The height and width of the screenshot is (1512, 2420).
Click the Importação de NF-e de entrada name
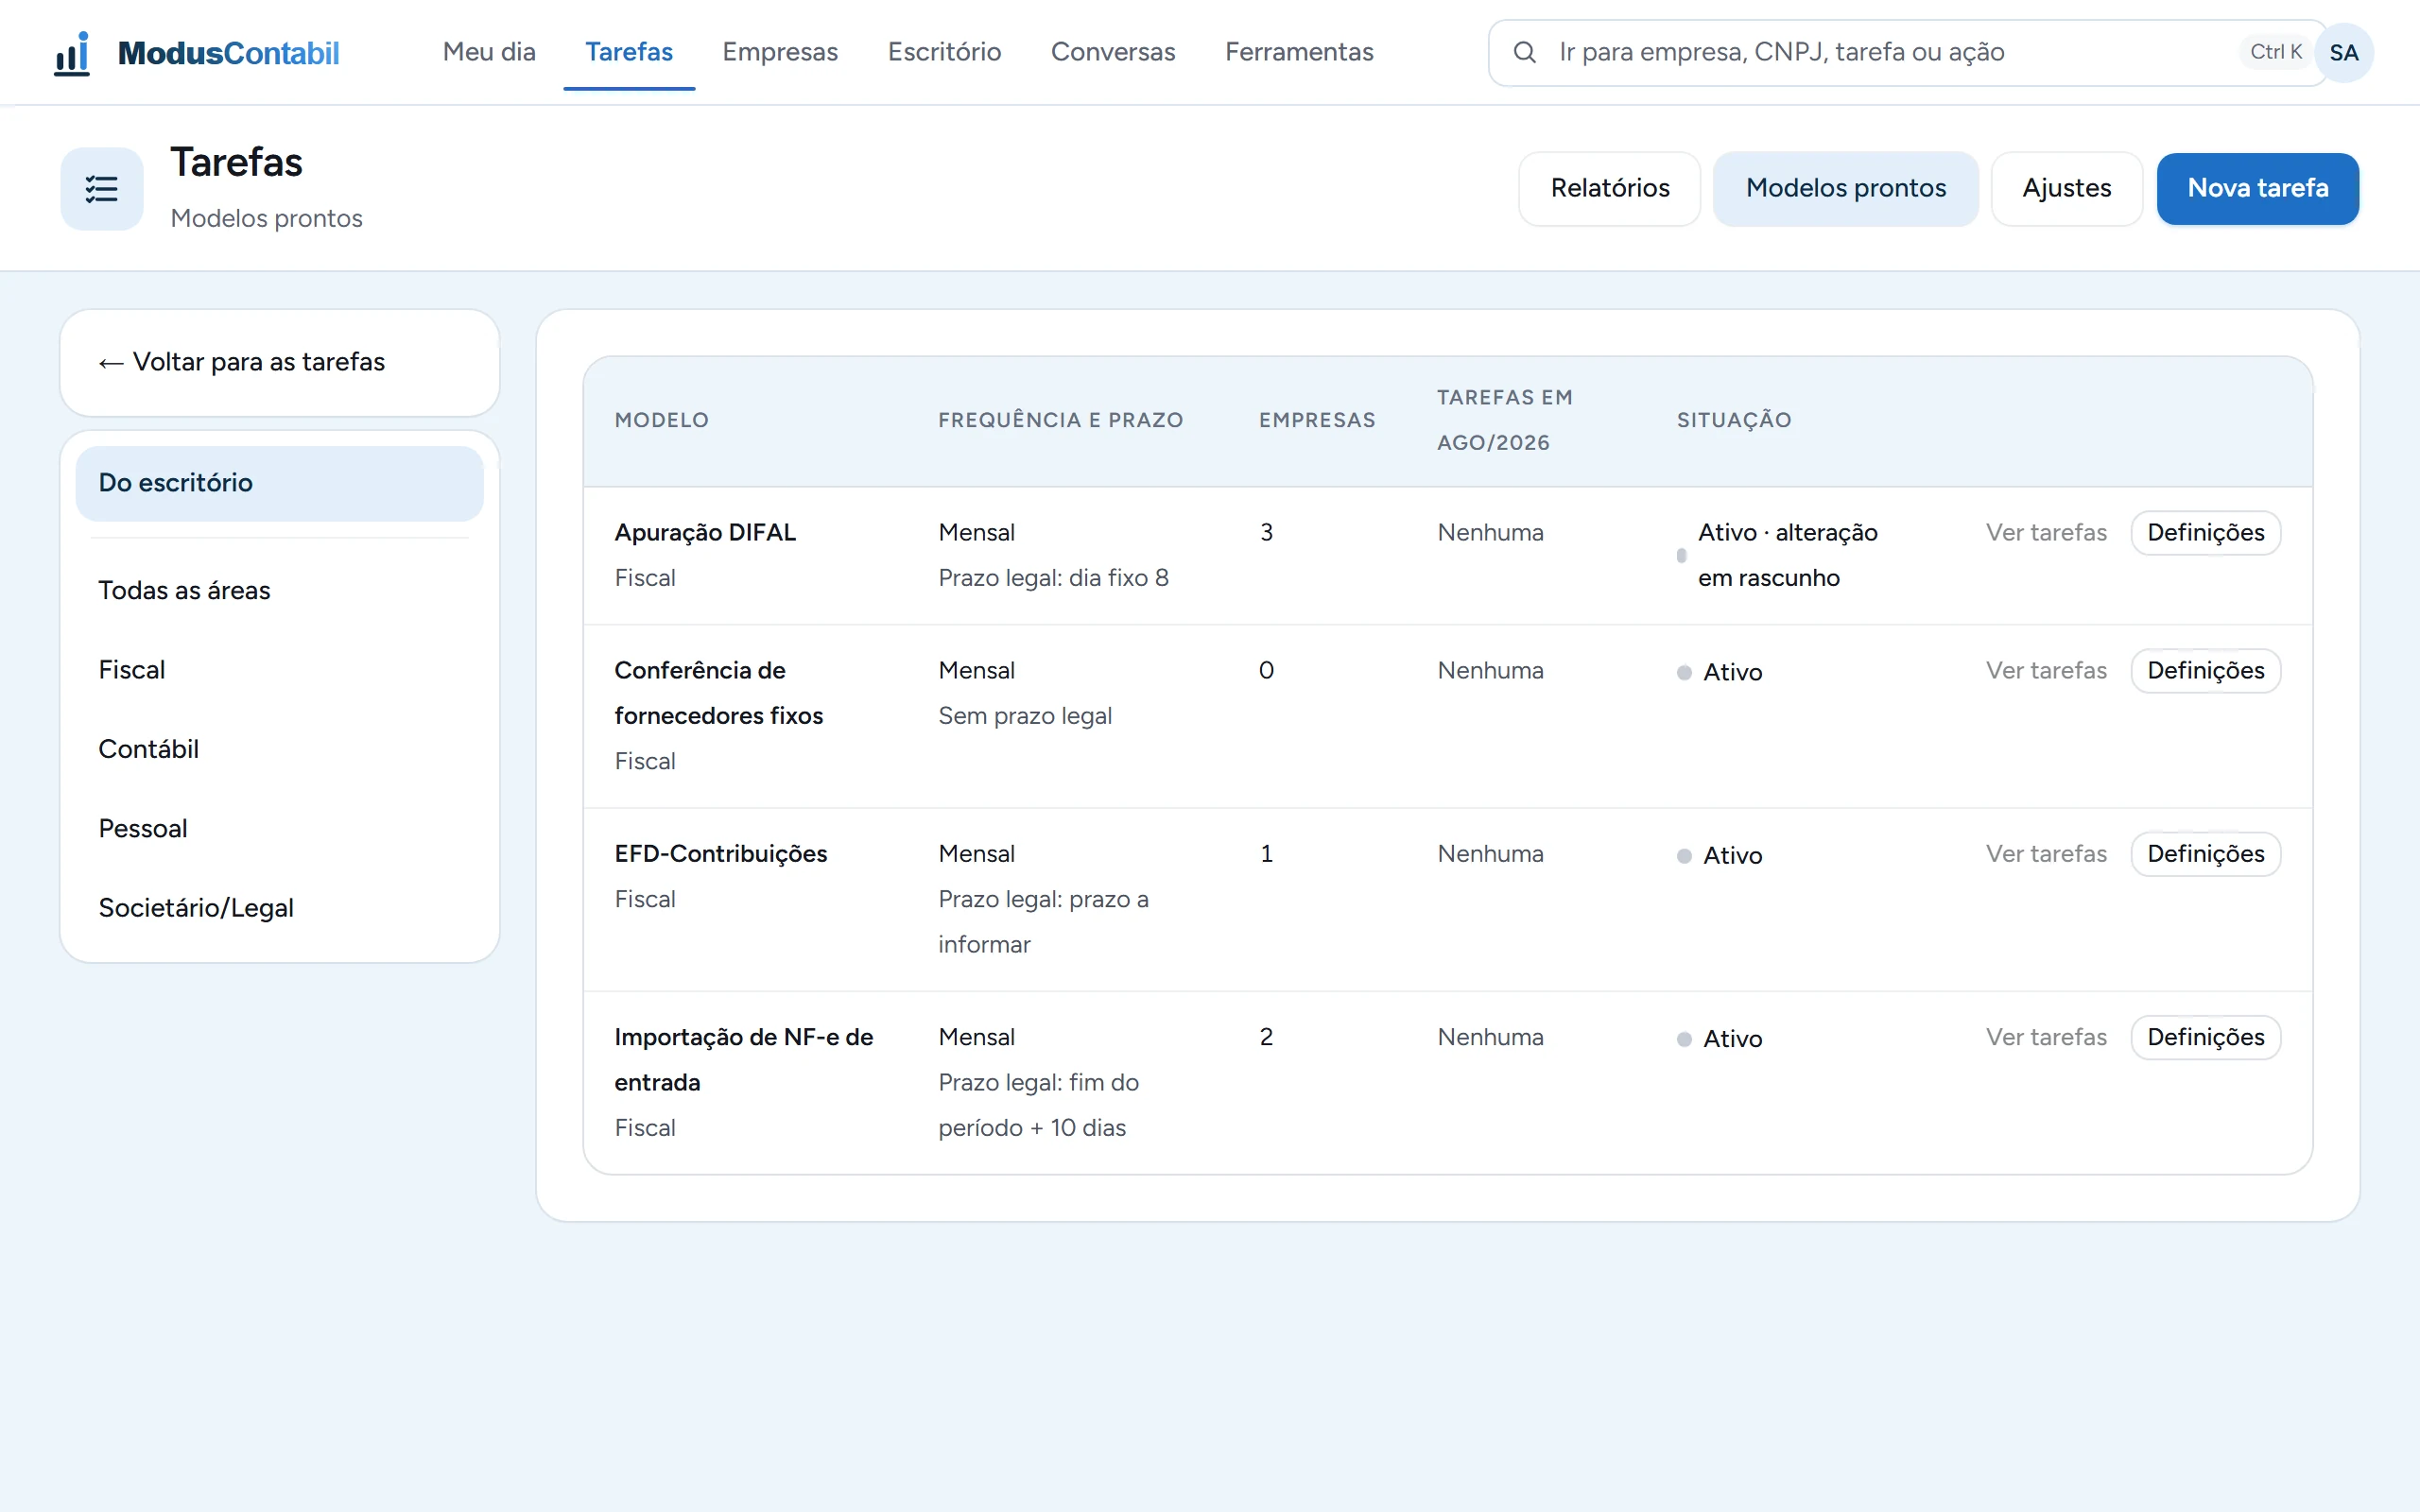pyautogui.click(x=743, y=1060)
